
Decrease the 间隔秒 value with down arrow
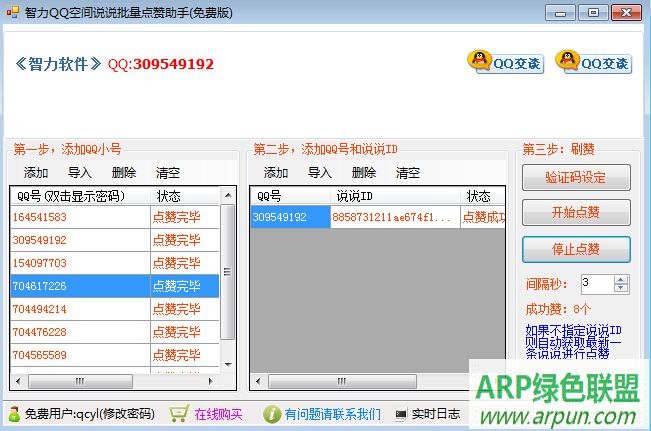point(621,289)
